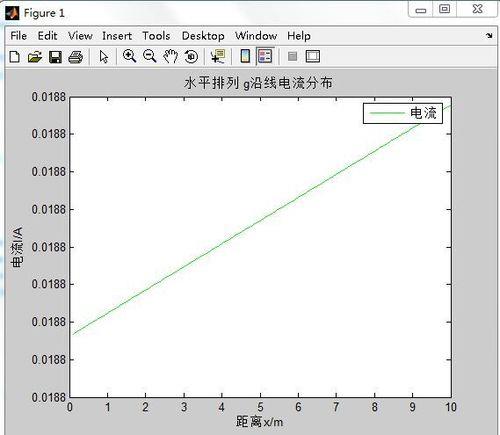500x435 pixels.
Task: Toggle the Insert Legend toolbar button
Action: (x=265, y=56)
